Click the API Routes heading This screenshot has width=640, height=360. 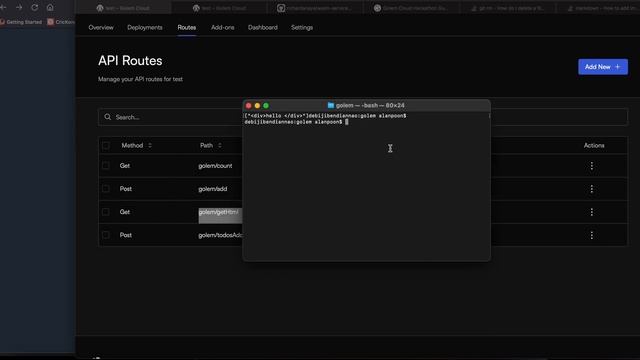(x=130, y=61)
